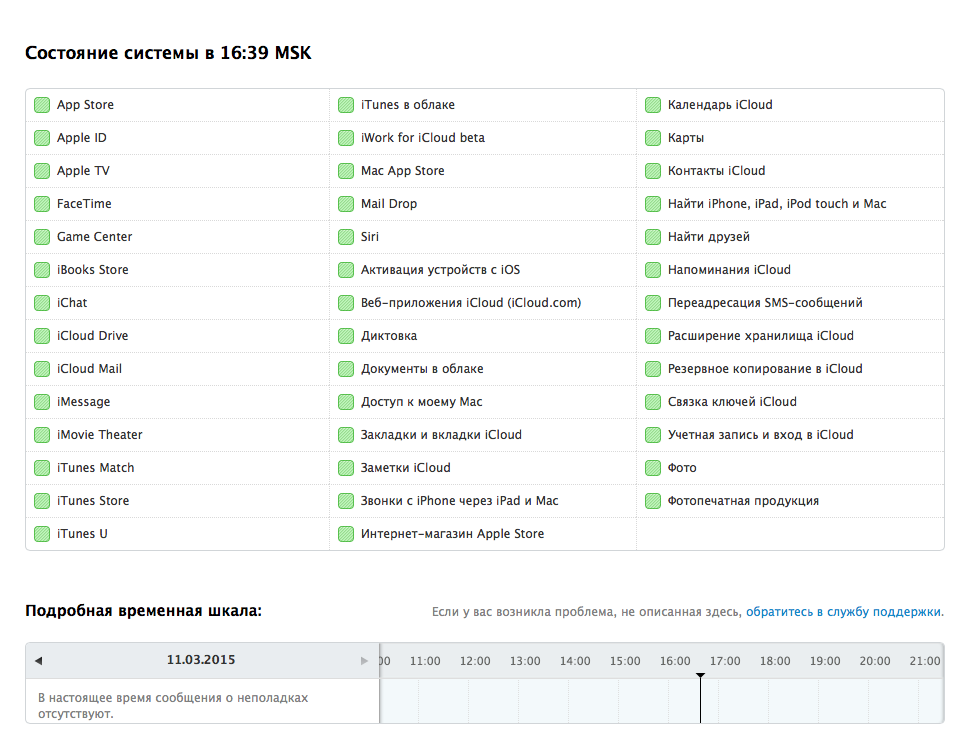Click the green status icon beside iBooks Store
972x738 pixels.
point(42,270)
